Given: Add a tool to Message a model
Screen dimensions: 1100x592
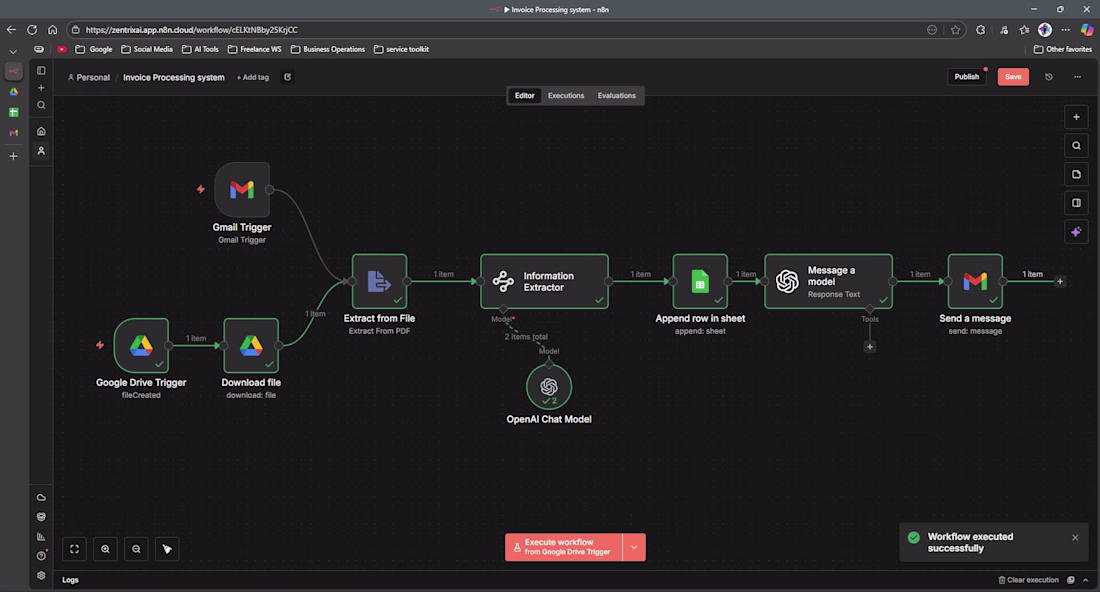Looking at the screenshot, I should 870,347.
